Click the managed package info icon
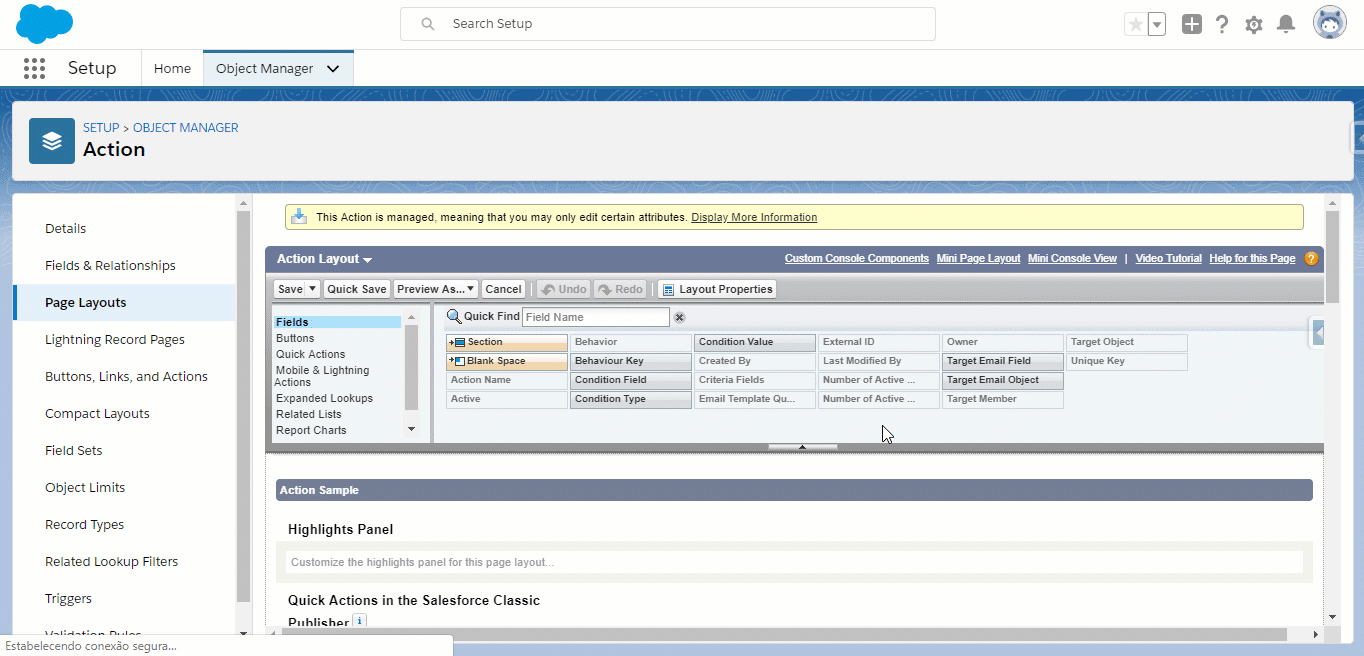The image size is (1364, 656). click(299, 217)
